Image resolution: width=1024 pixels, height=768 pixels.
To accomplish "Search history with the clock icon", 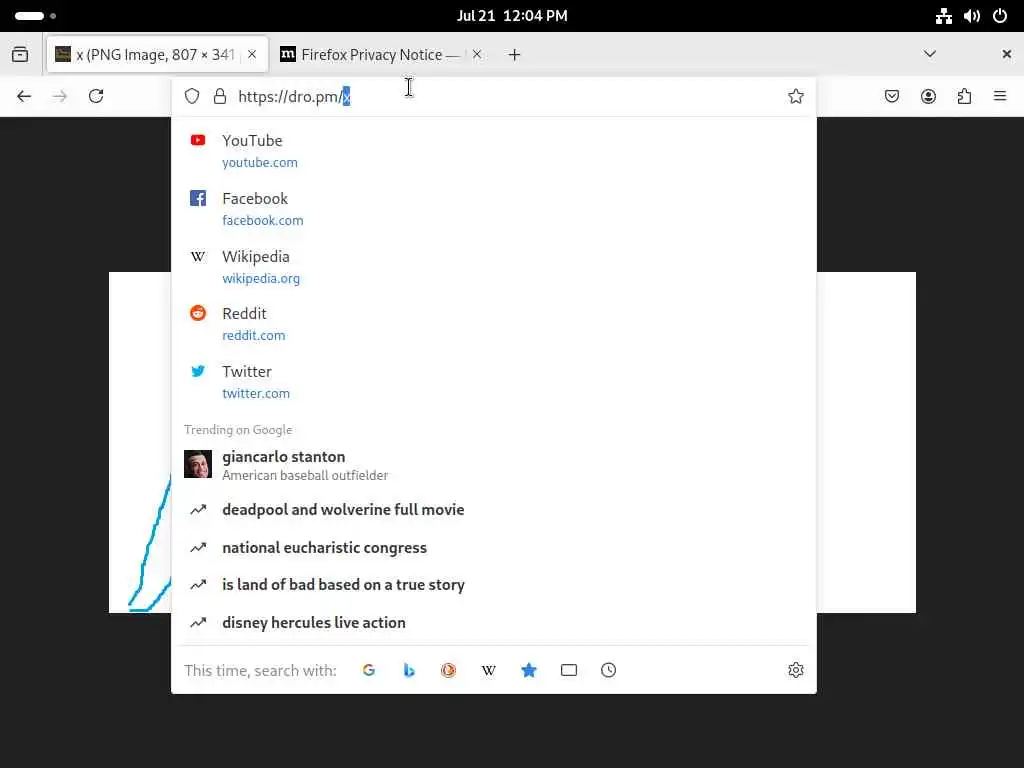I will [609, 670].
